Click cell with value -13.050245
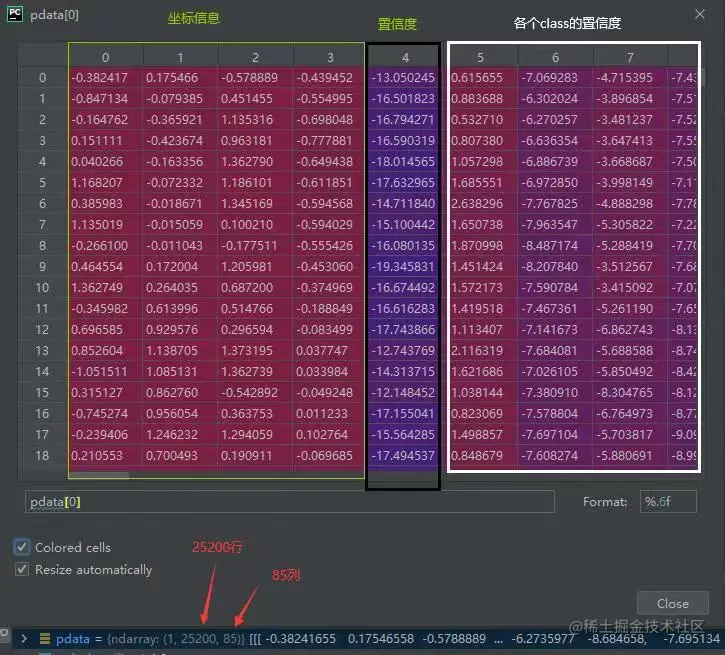Image resolution: width=725 pixels, height=655 pixels. tap(404, 78)
